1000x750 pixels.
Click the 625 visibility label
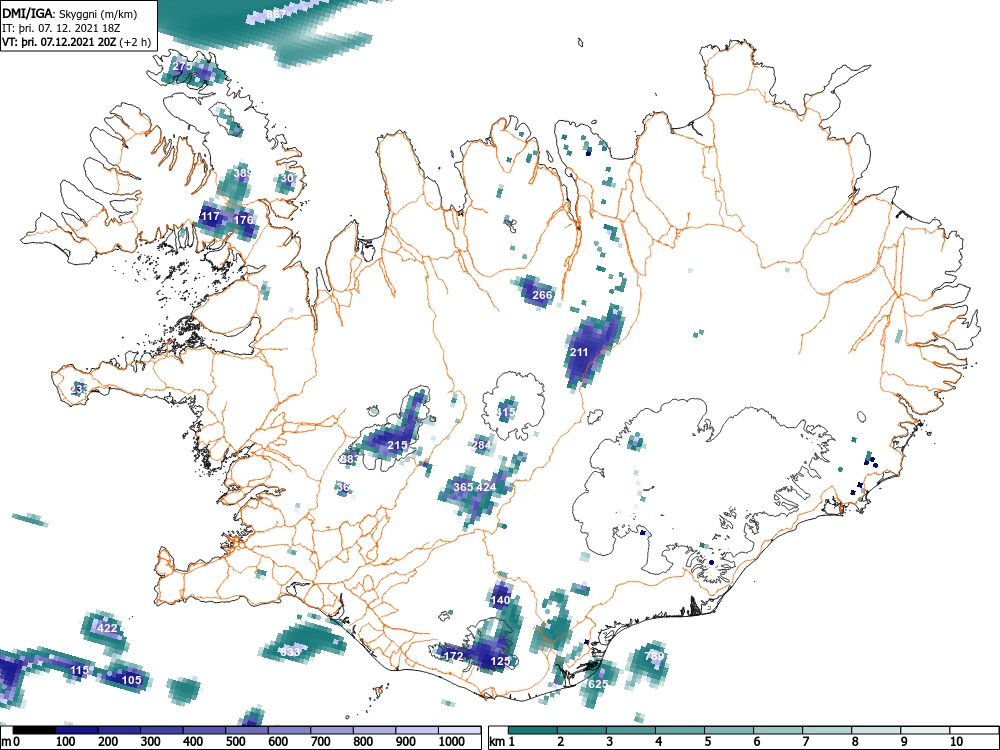598,684
